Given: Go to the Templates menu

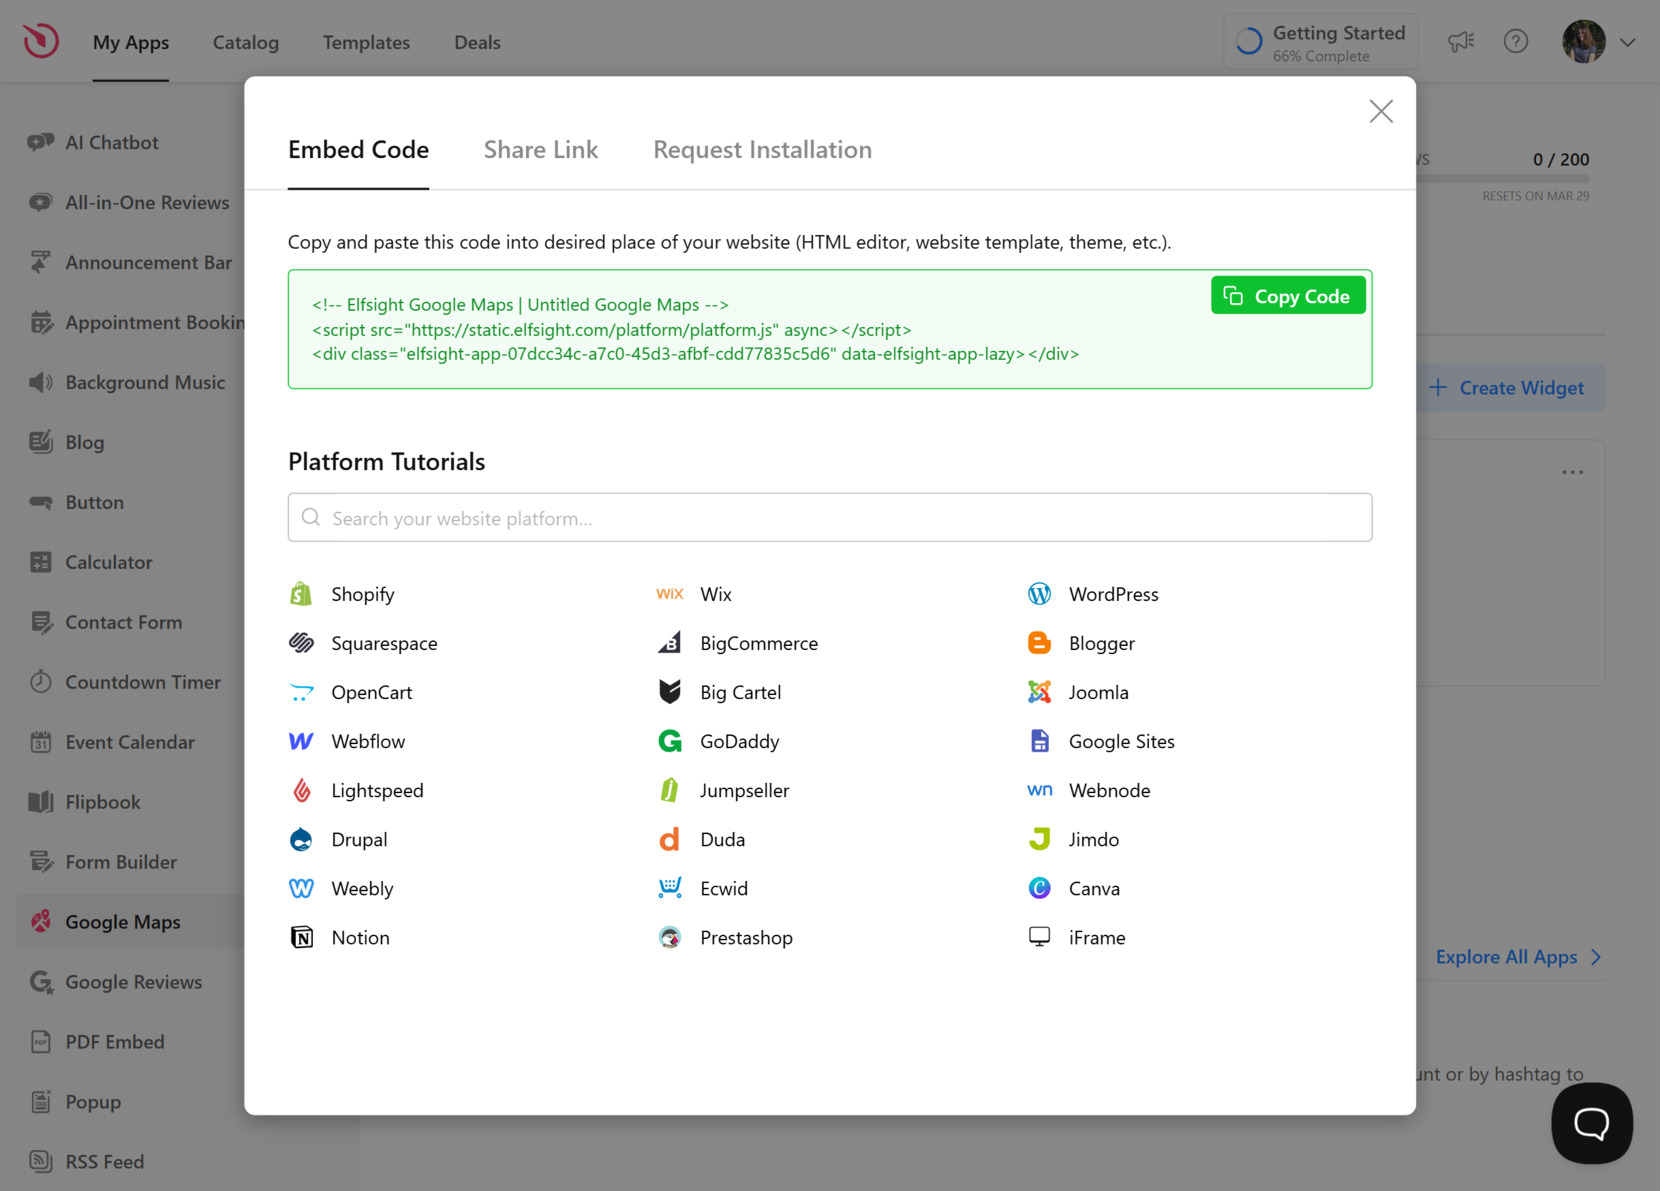Looking at the screenshot, I should pyautogui.click(x=366, y=42).
